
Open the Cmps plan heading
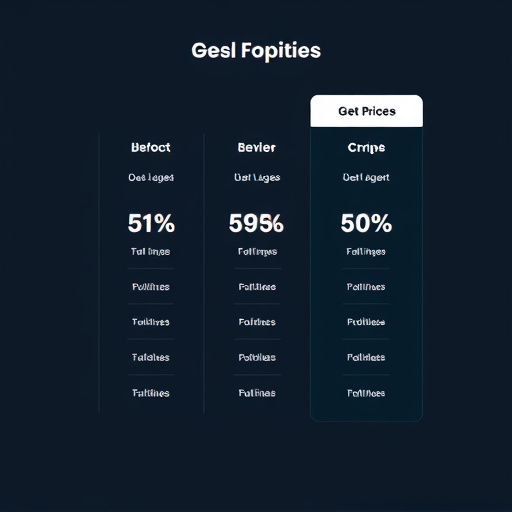(x=366, y=148)
